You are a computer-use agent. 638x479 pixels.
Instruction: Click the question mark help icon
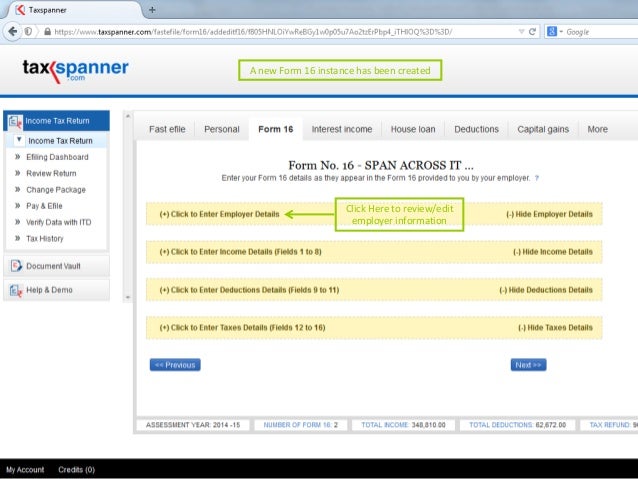pos(537,178)
